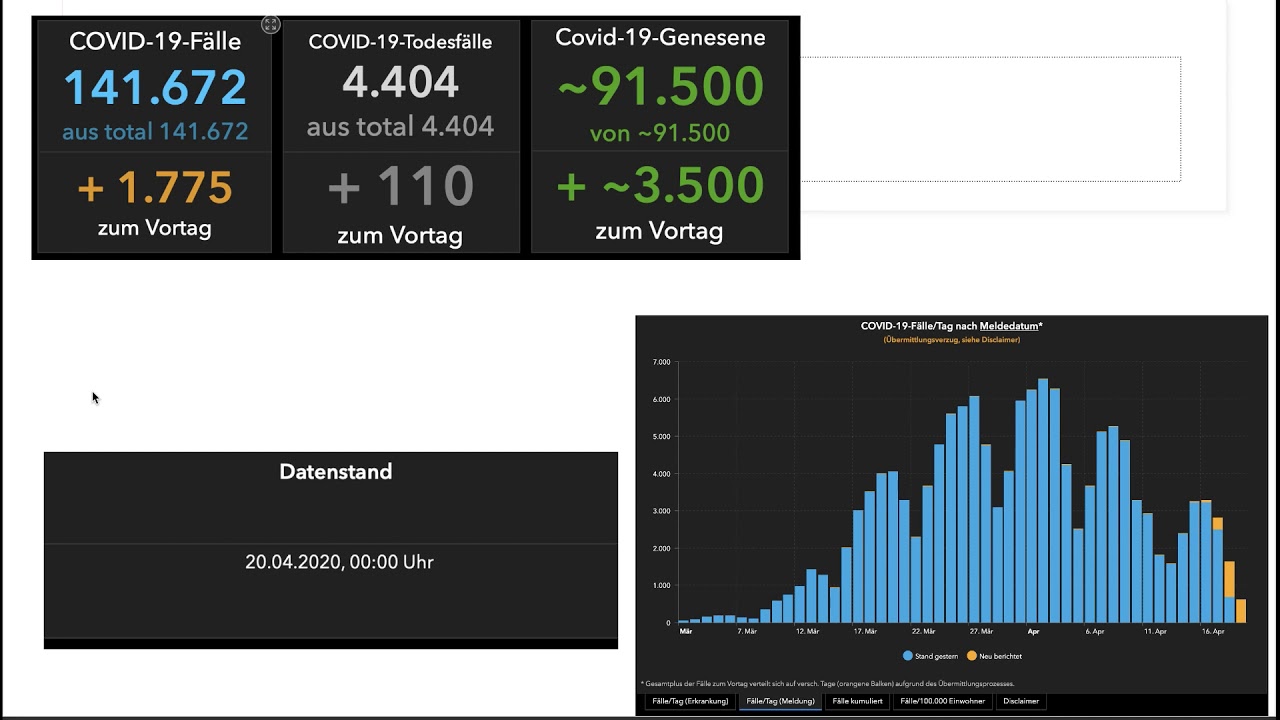Open the Fälle/100.000 Einwohner tab
Viewport: 1280px width, 720px height.
[942, 701]
